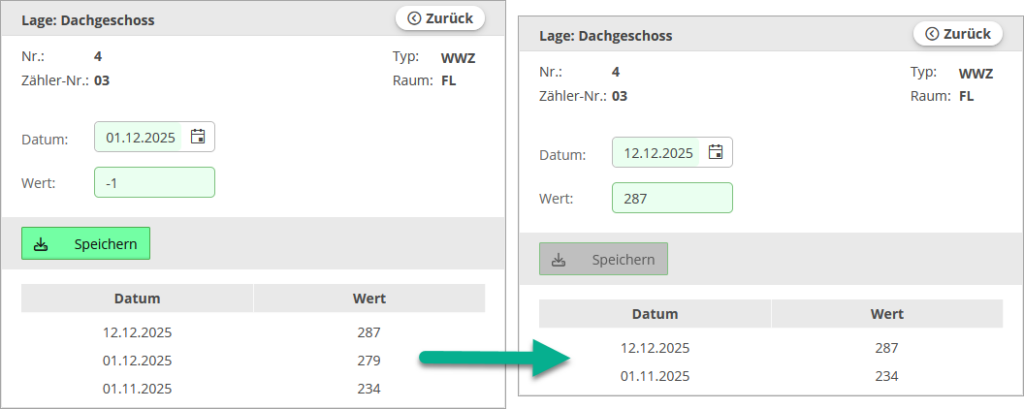Open calendar picker beside date 01.12.2025
This screenshot has height=409, width=1024.
click(198, 137)
